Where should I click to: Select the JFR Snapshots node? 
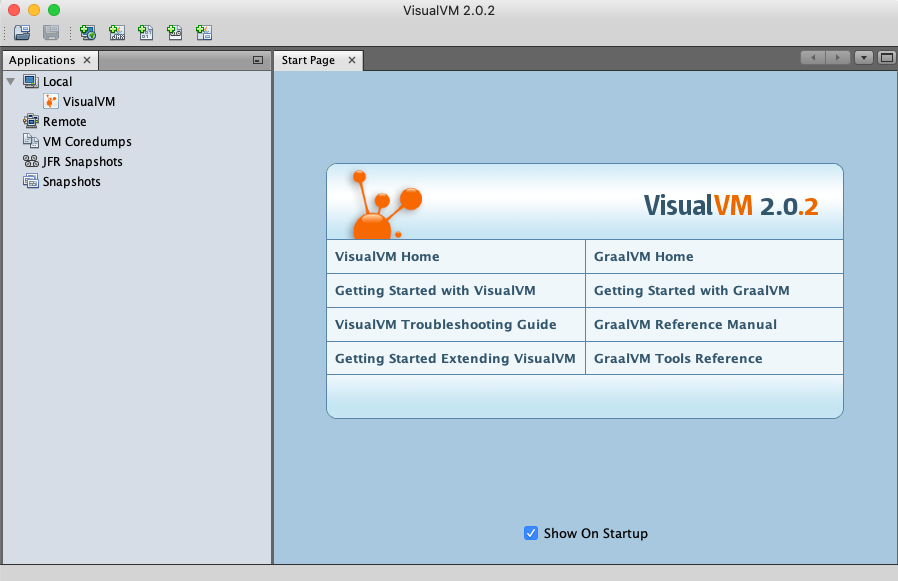click(x=82, y=162)
